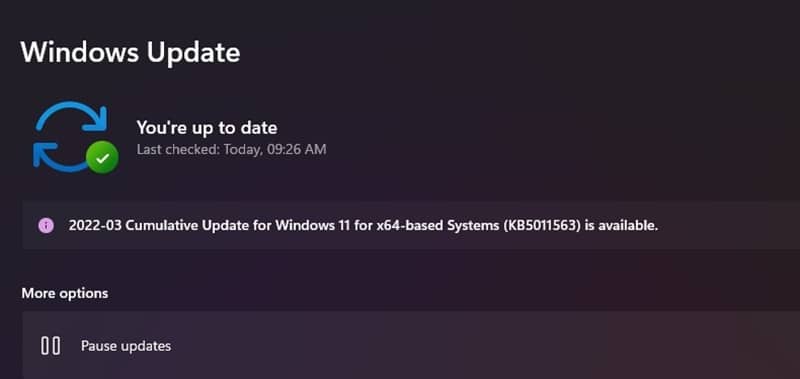Image resolution: width=800 pixels, height=379 pixels.
Task: Click the More options section label
Action: [65, 293]
